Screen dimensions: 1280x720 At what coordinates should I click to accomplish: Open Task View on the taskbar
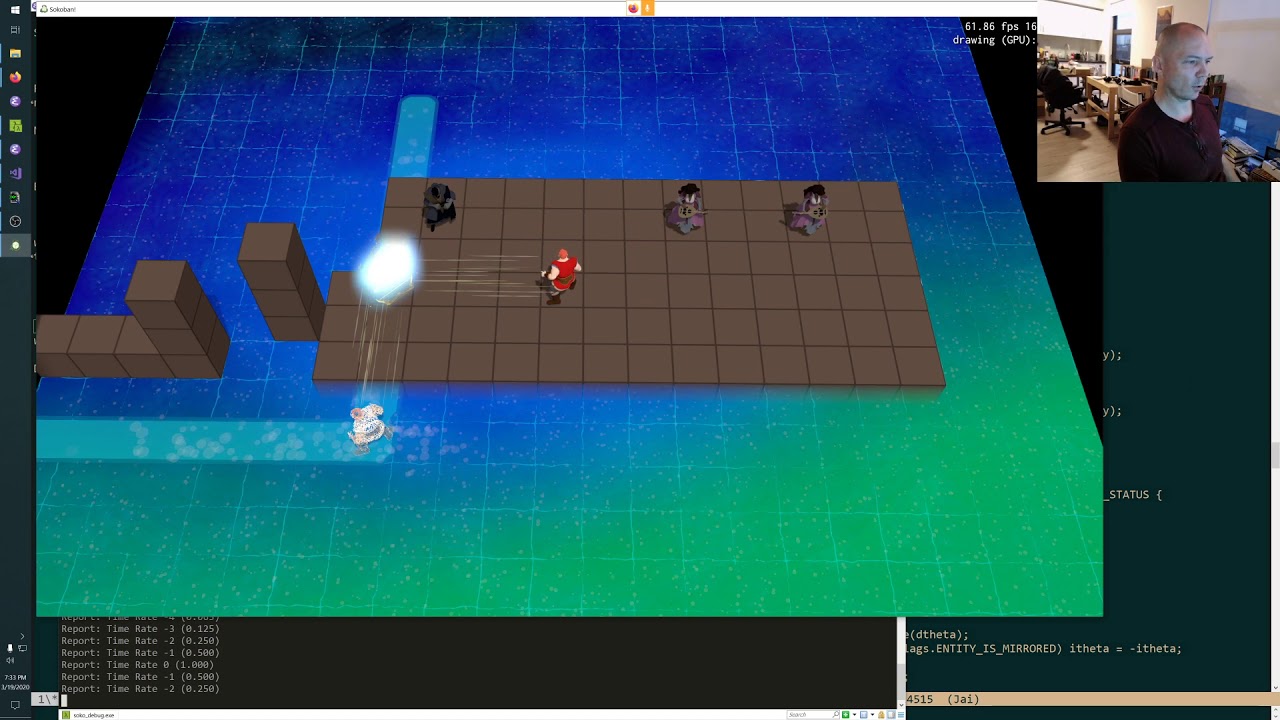pyautogui.click(x=15, y=30)
